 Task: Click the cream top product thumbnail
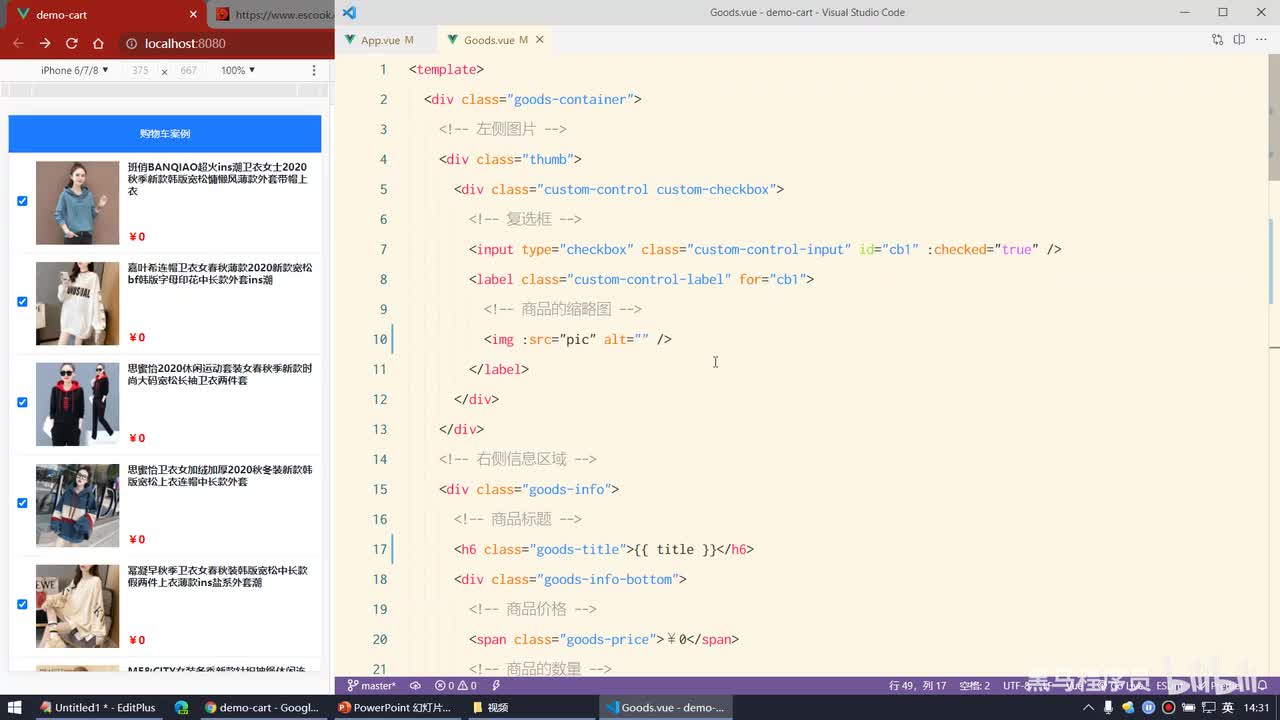[x=77, y=606]
